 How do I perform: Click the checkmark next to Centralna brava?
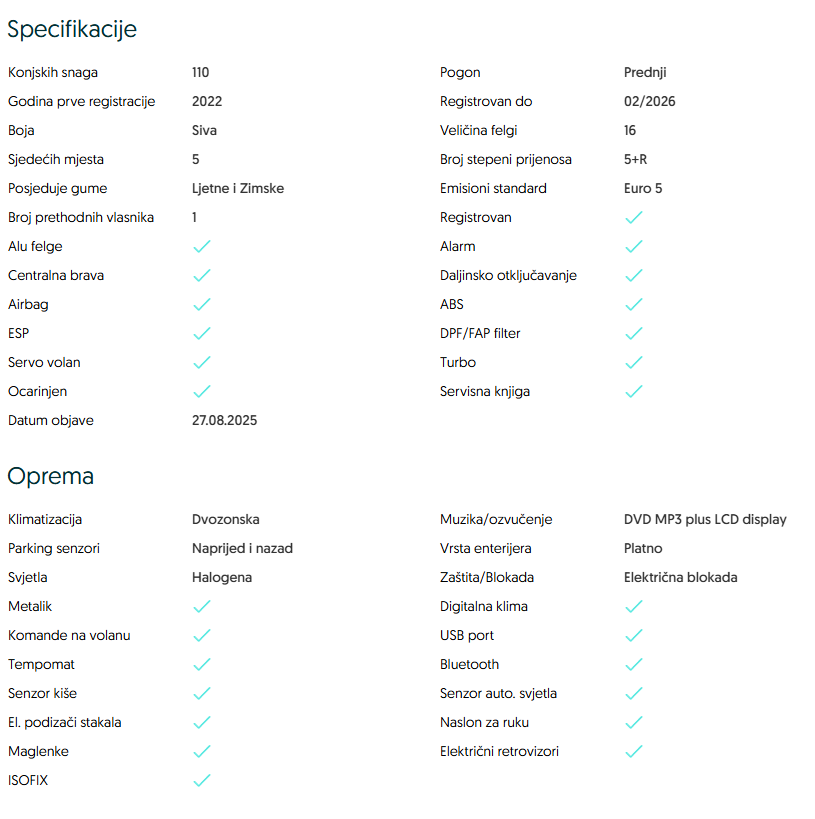tap(201, 275)
